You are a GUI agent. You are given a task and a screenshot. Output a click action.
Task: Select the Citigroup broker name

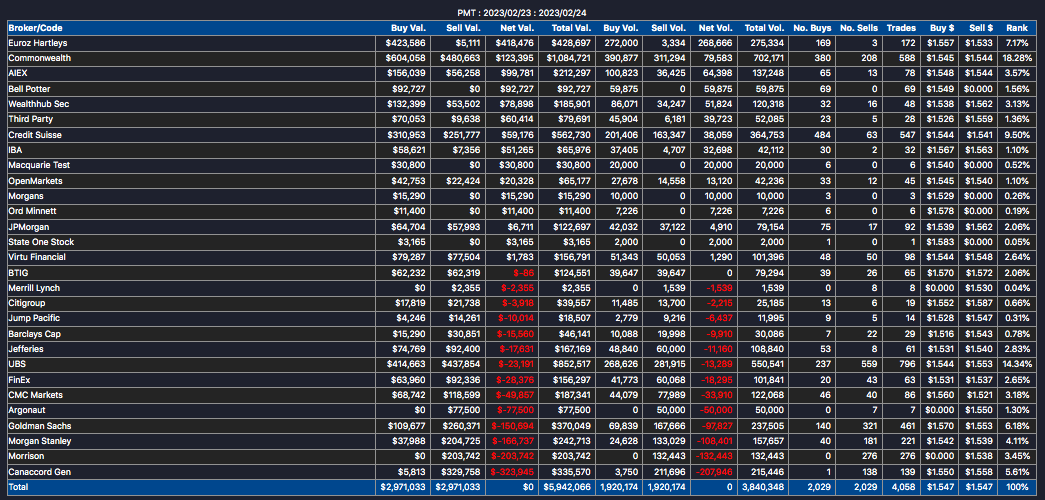[26, 303]
